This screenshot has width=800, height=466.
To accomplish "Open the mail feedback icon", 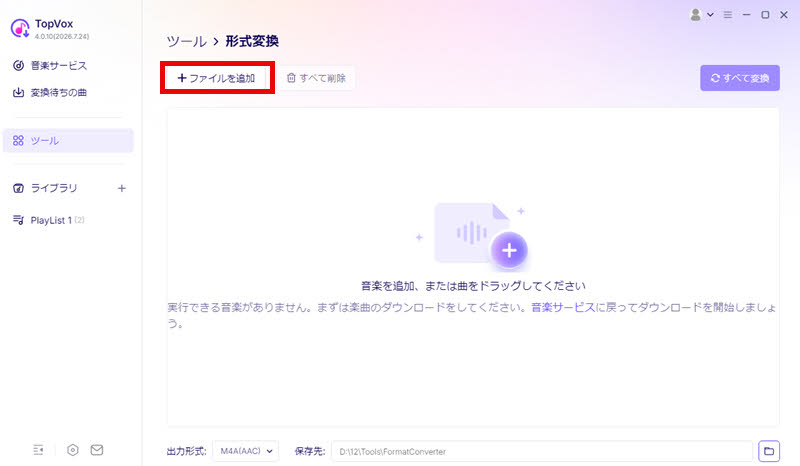I will coord(97,450).
